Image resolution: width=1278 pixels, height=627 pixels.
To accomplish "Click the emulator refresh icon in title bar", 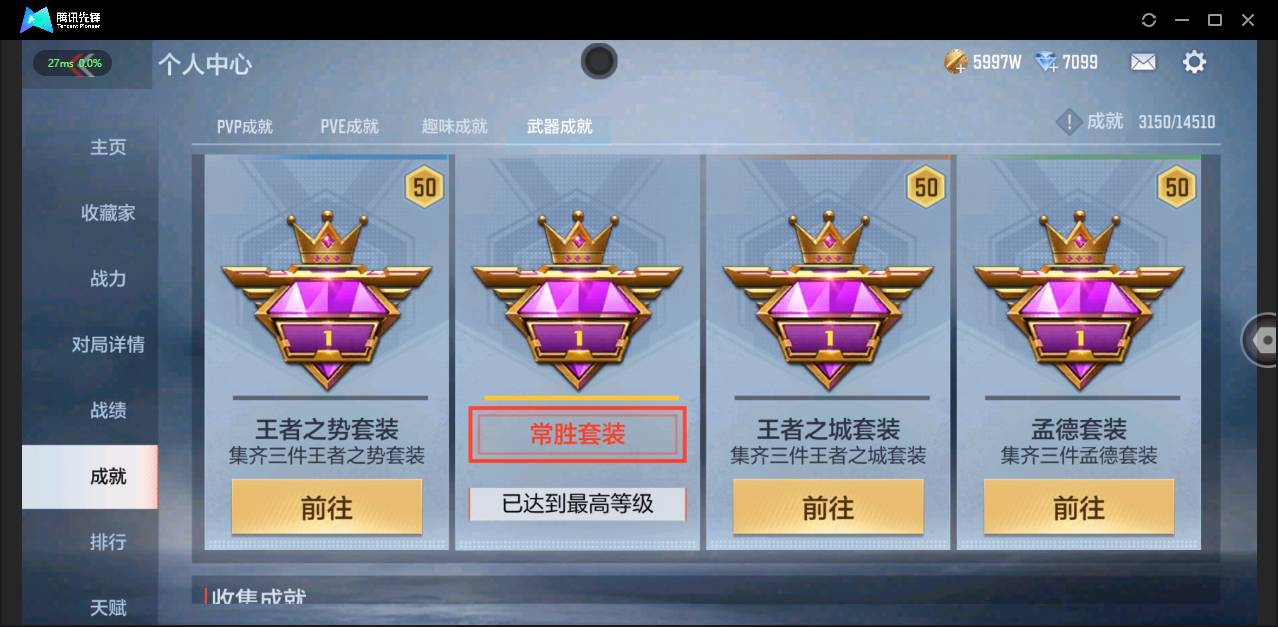I will pyautogui.click(x=1149, y=20).
